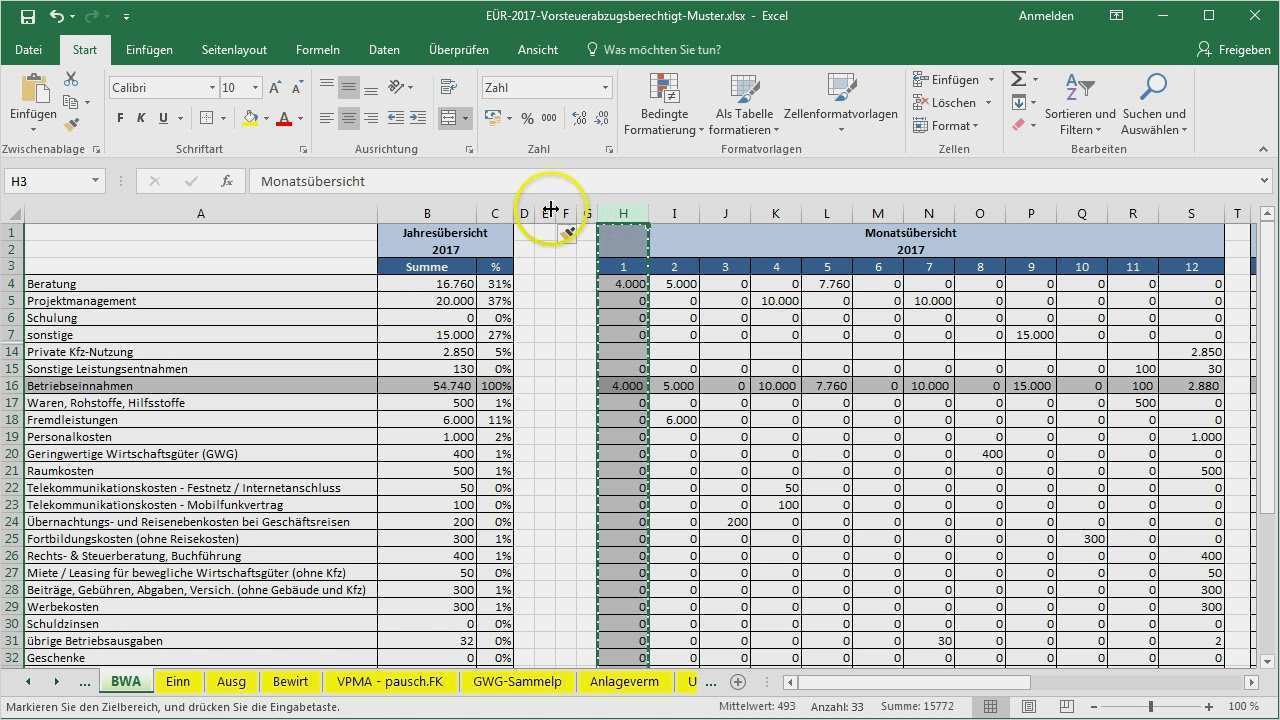The height and width of the screenshot is (720, 1280).
Task: Click the increase decimal places icon
Action: [x=578, y=118]
